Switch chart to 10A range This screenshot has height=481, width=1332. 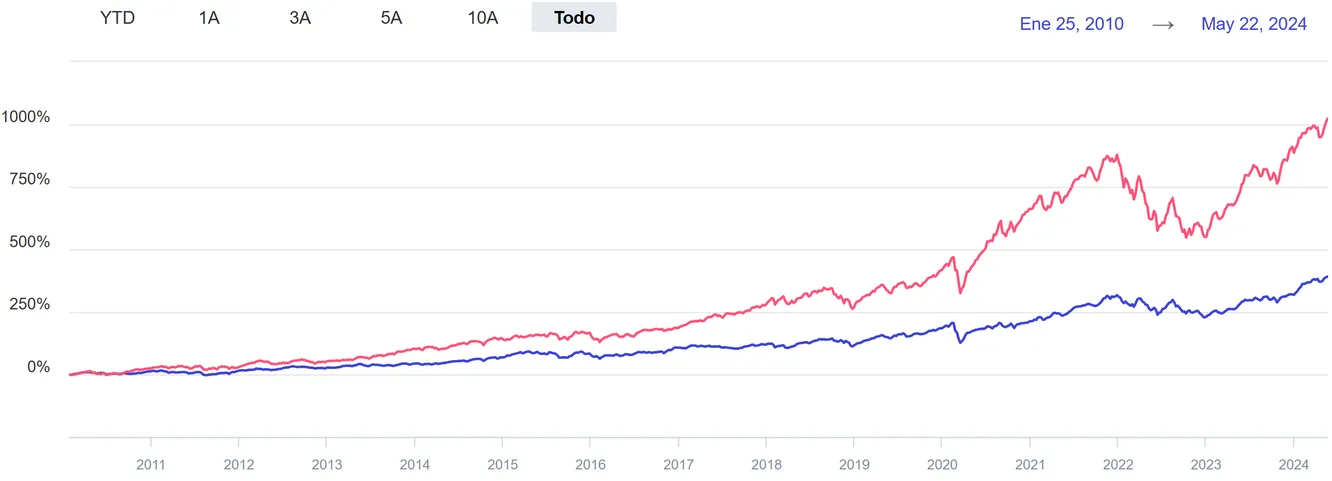click(x=482, y=18)
